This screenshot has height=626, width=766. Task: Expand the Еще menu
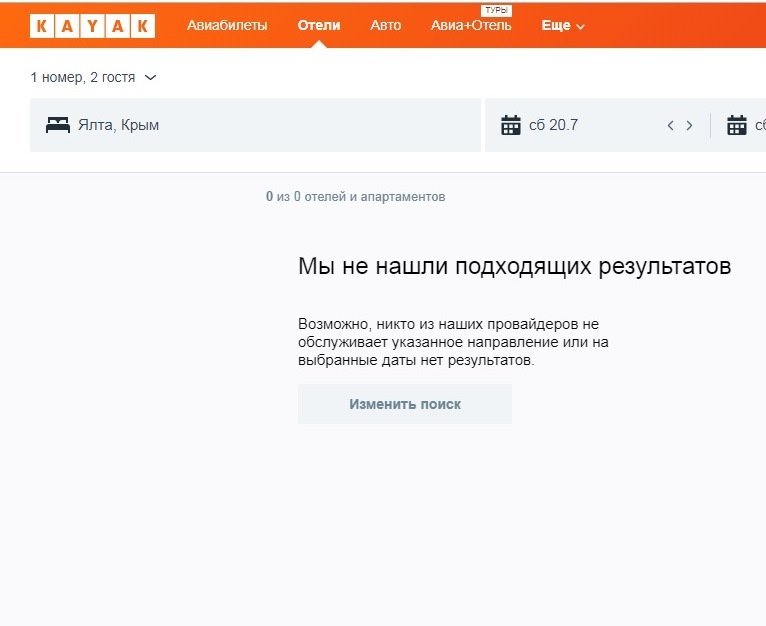[x=562, y=25]
